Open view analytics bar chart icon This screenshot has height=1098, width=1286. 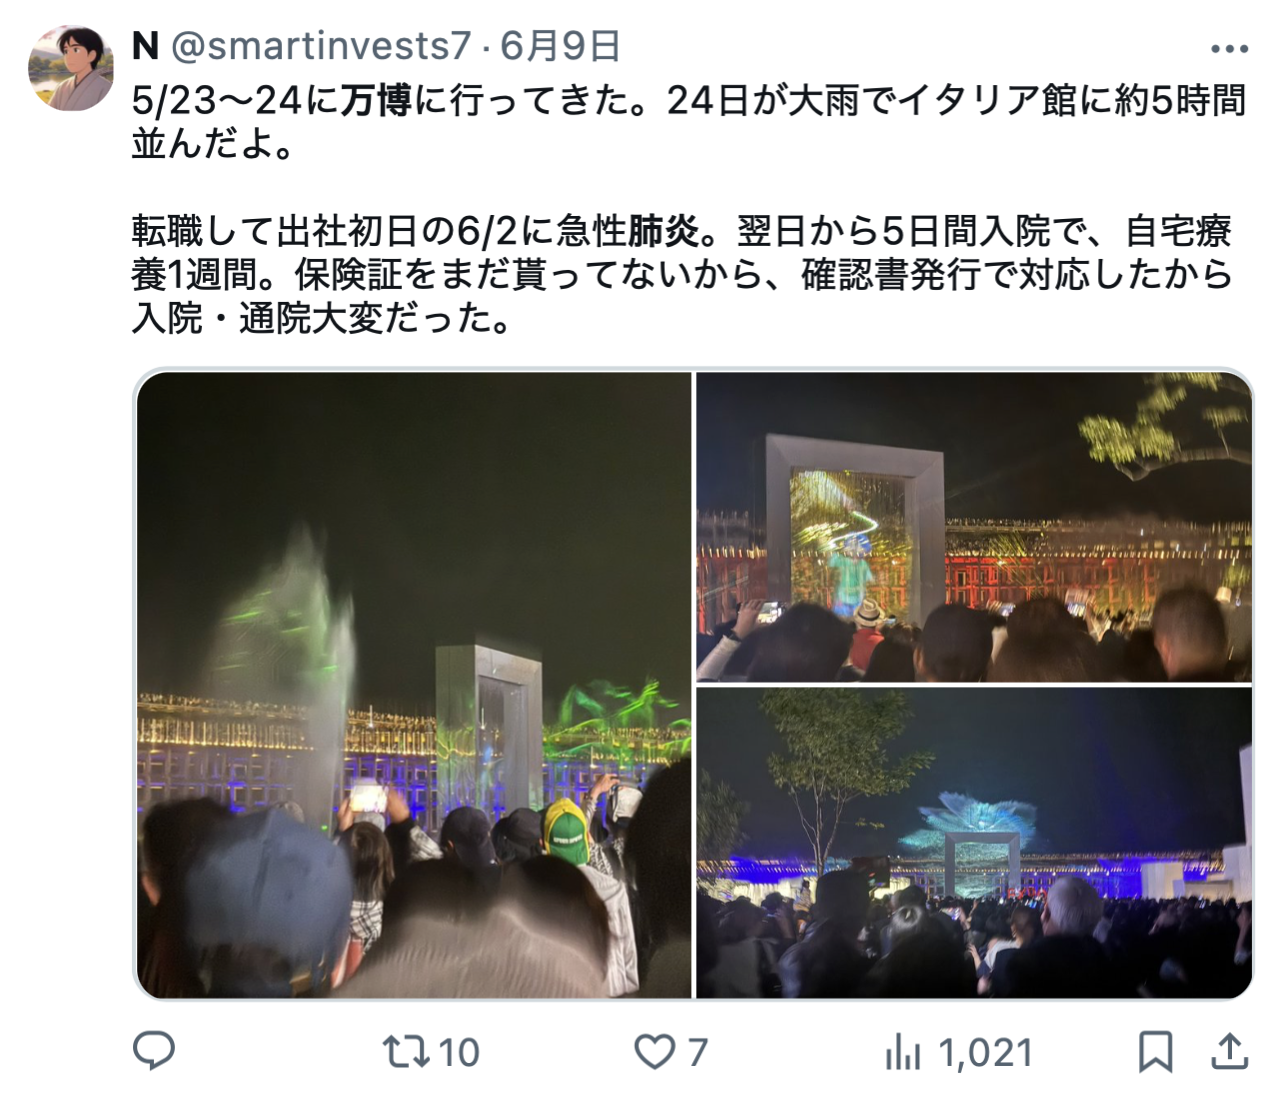(903, 1052)
